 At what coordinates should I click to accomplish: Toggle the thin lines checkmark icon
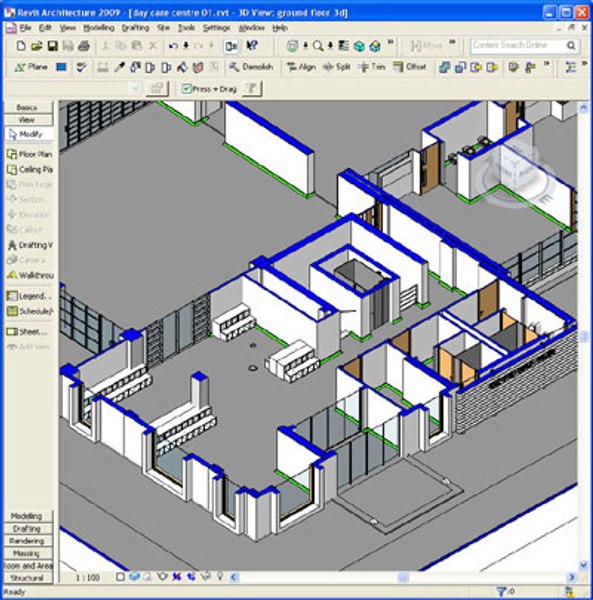tap(81, 67)
